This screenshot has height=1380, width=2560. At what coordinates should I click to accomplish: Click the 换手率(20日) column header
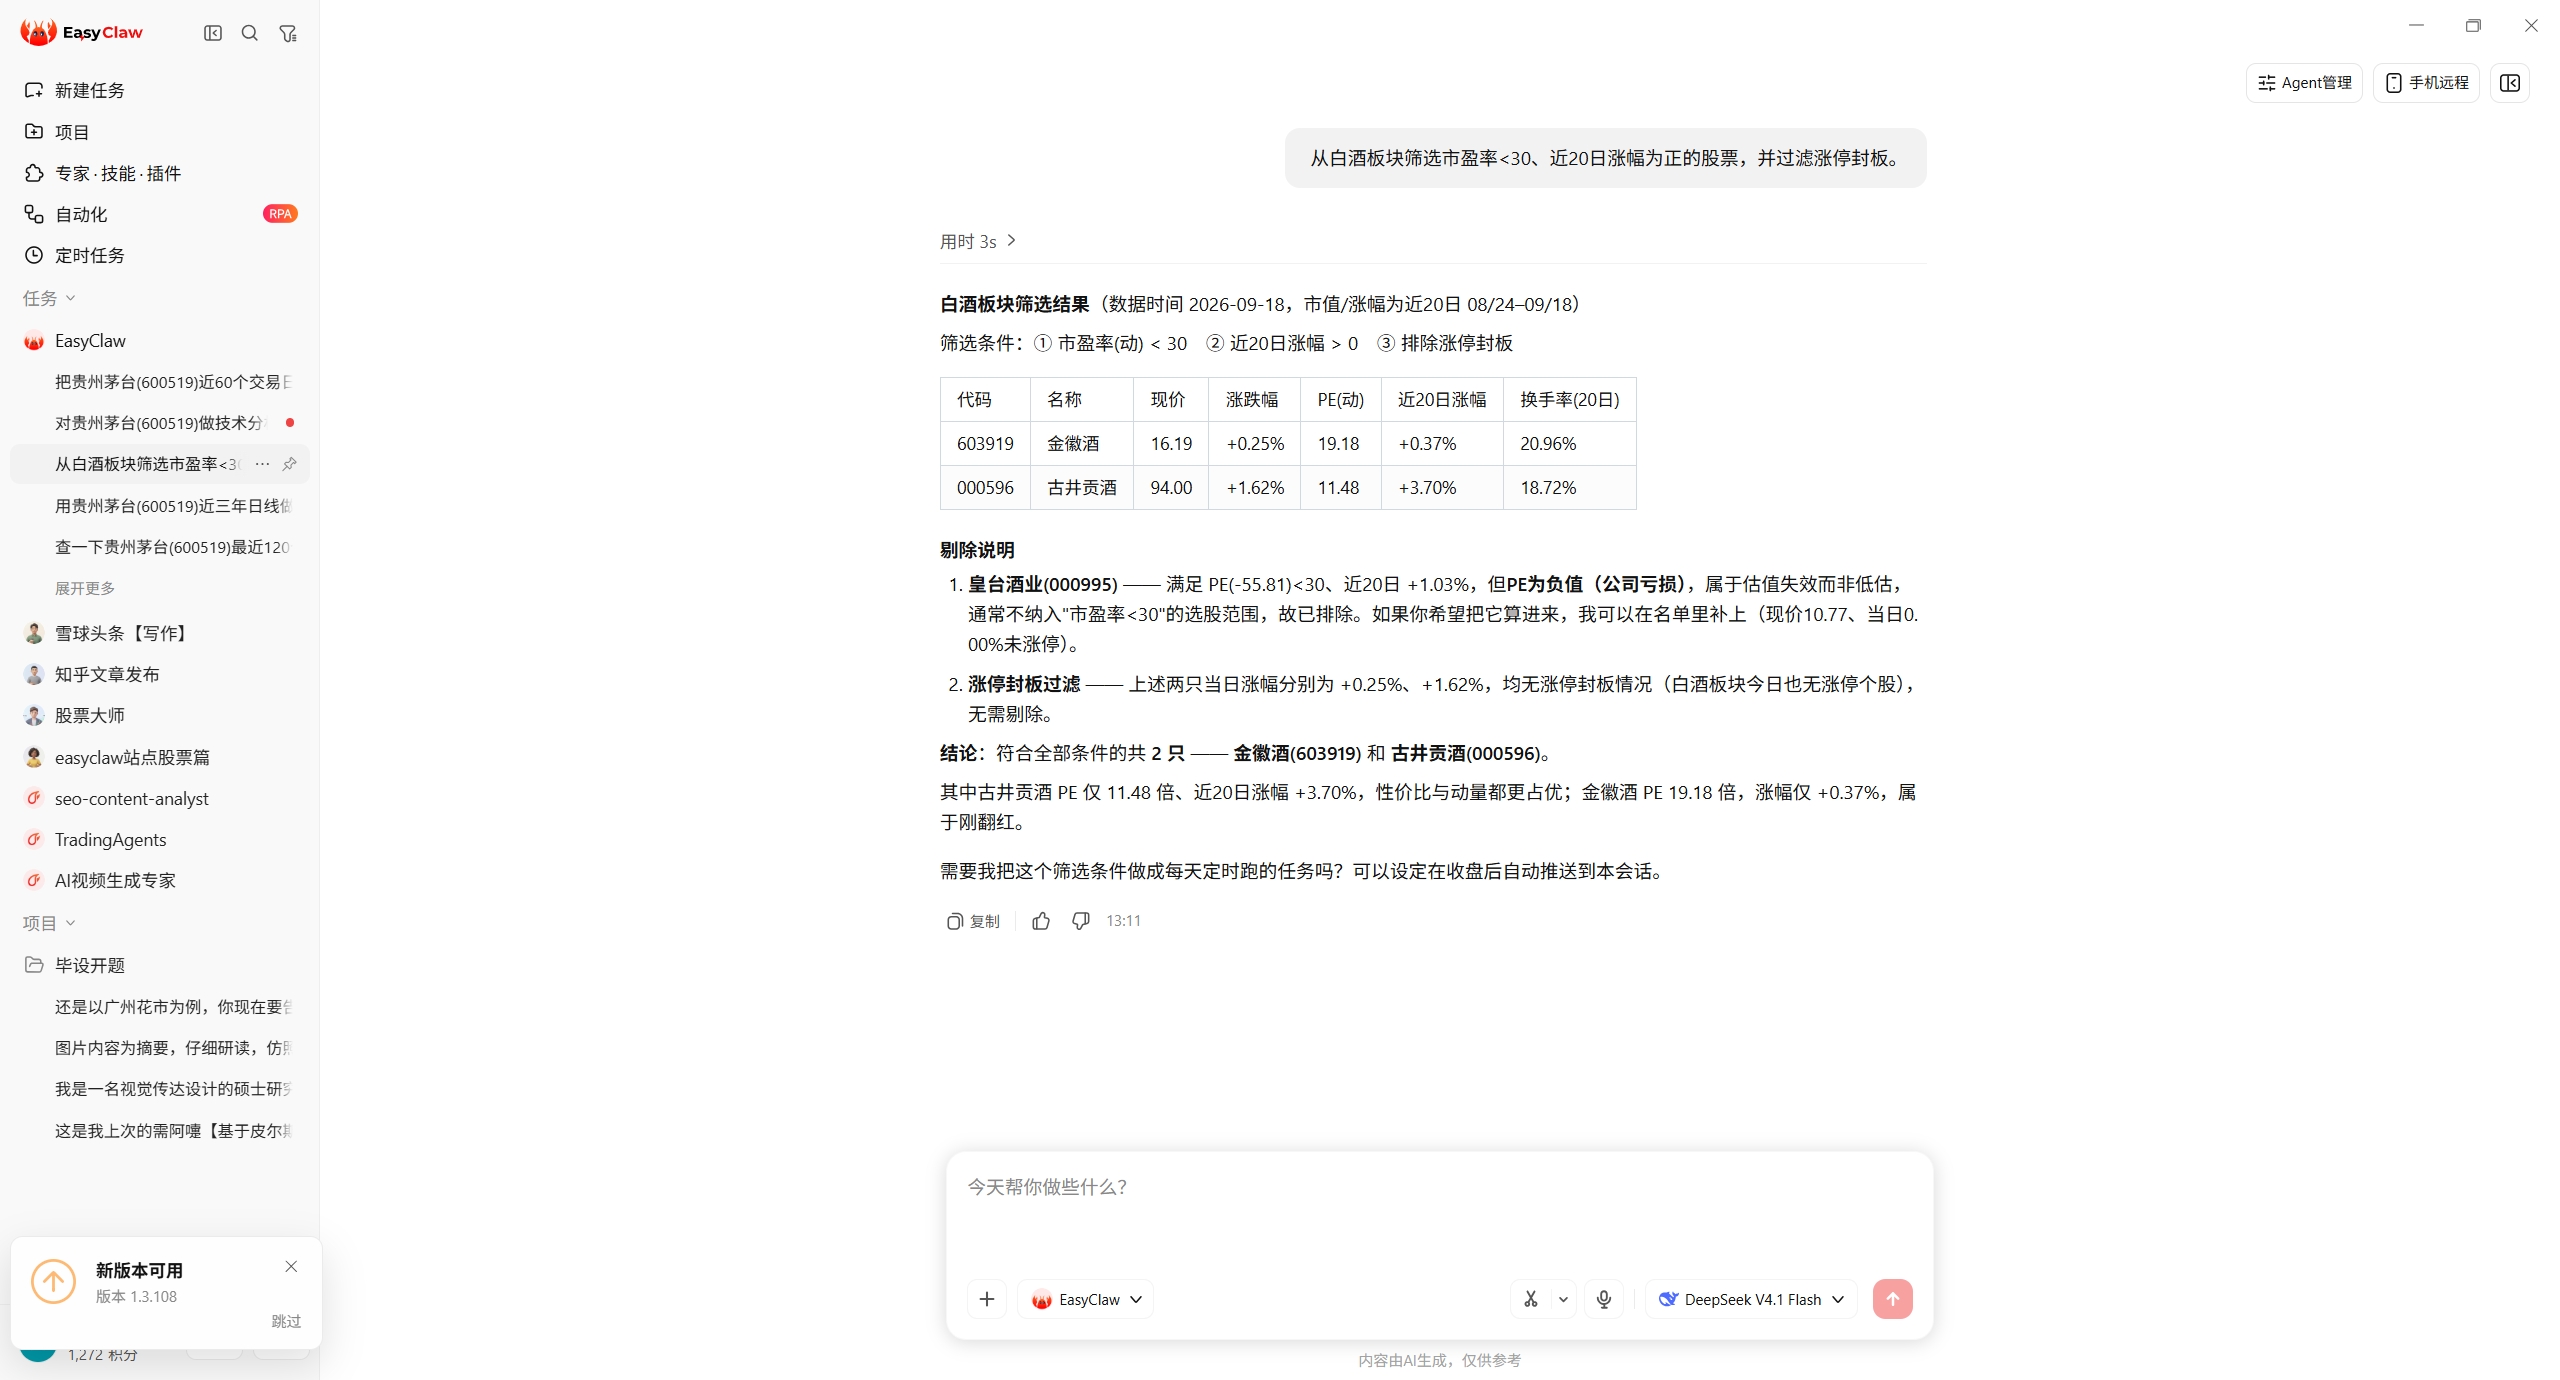click(1570, 399)
